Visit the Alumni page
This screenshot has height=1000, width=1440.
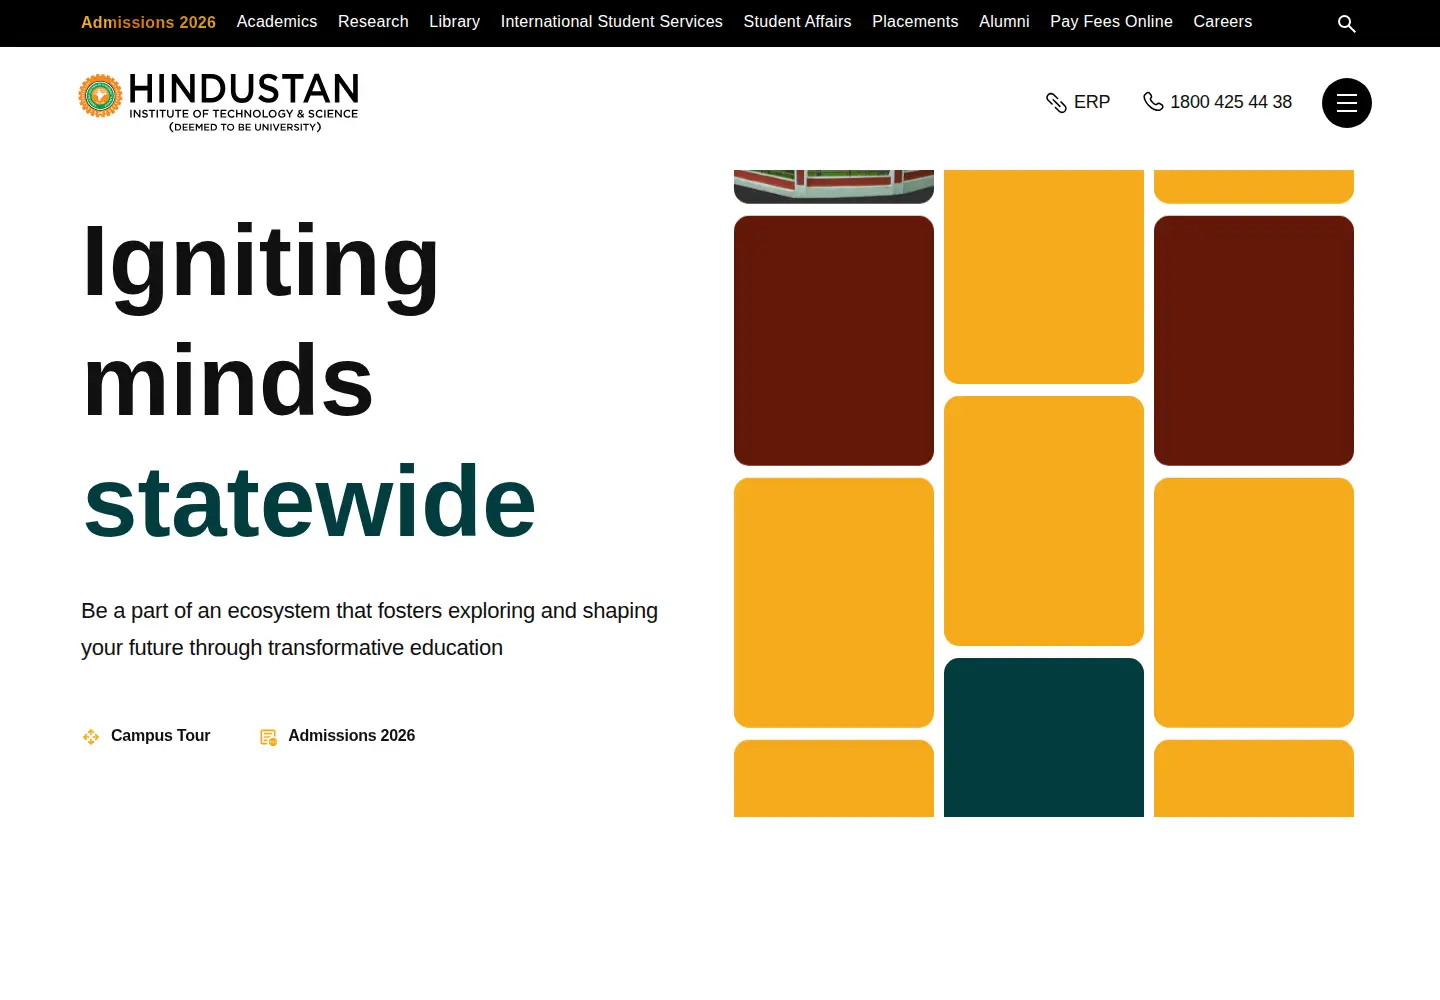pyautogui.click(x=1004, y=22)
